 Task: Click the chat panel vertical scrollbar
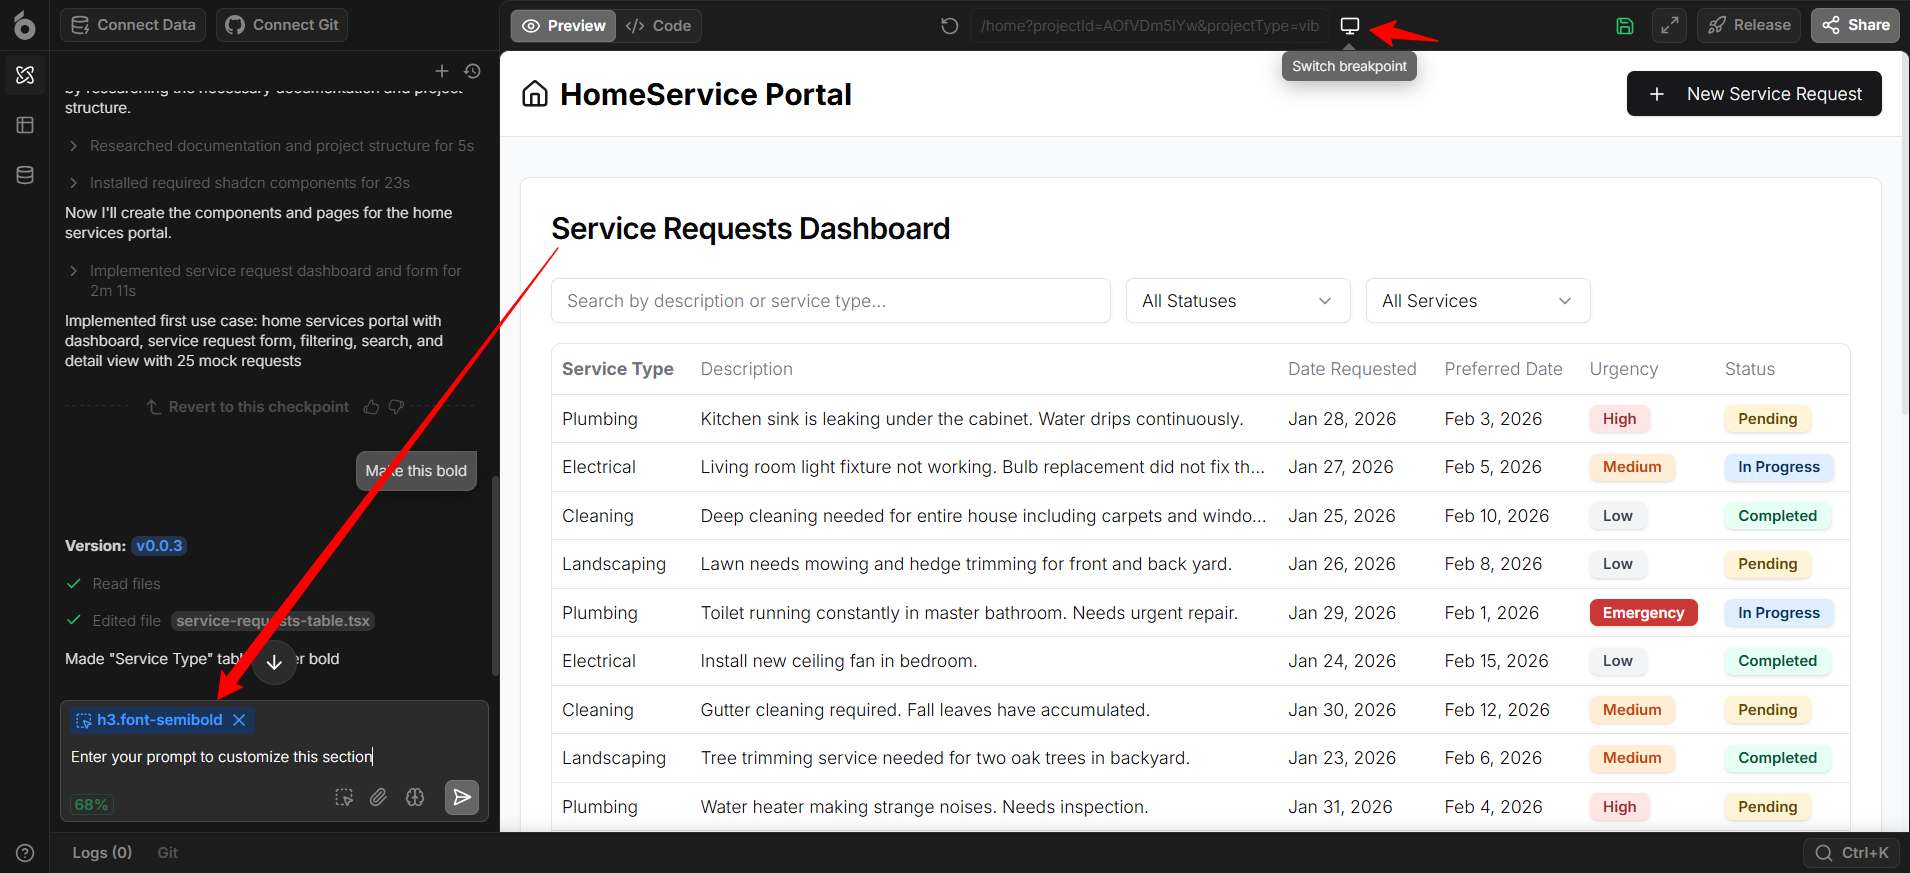coord(495,576)
